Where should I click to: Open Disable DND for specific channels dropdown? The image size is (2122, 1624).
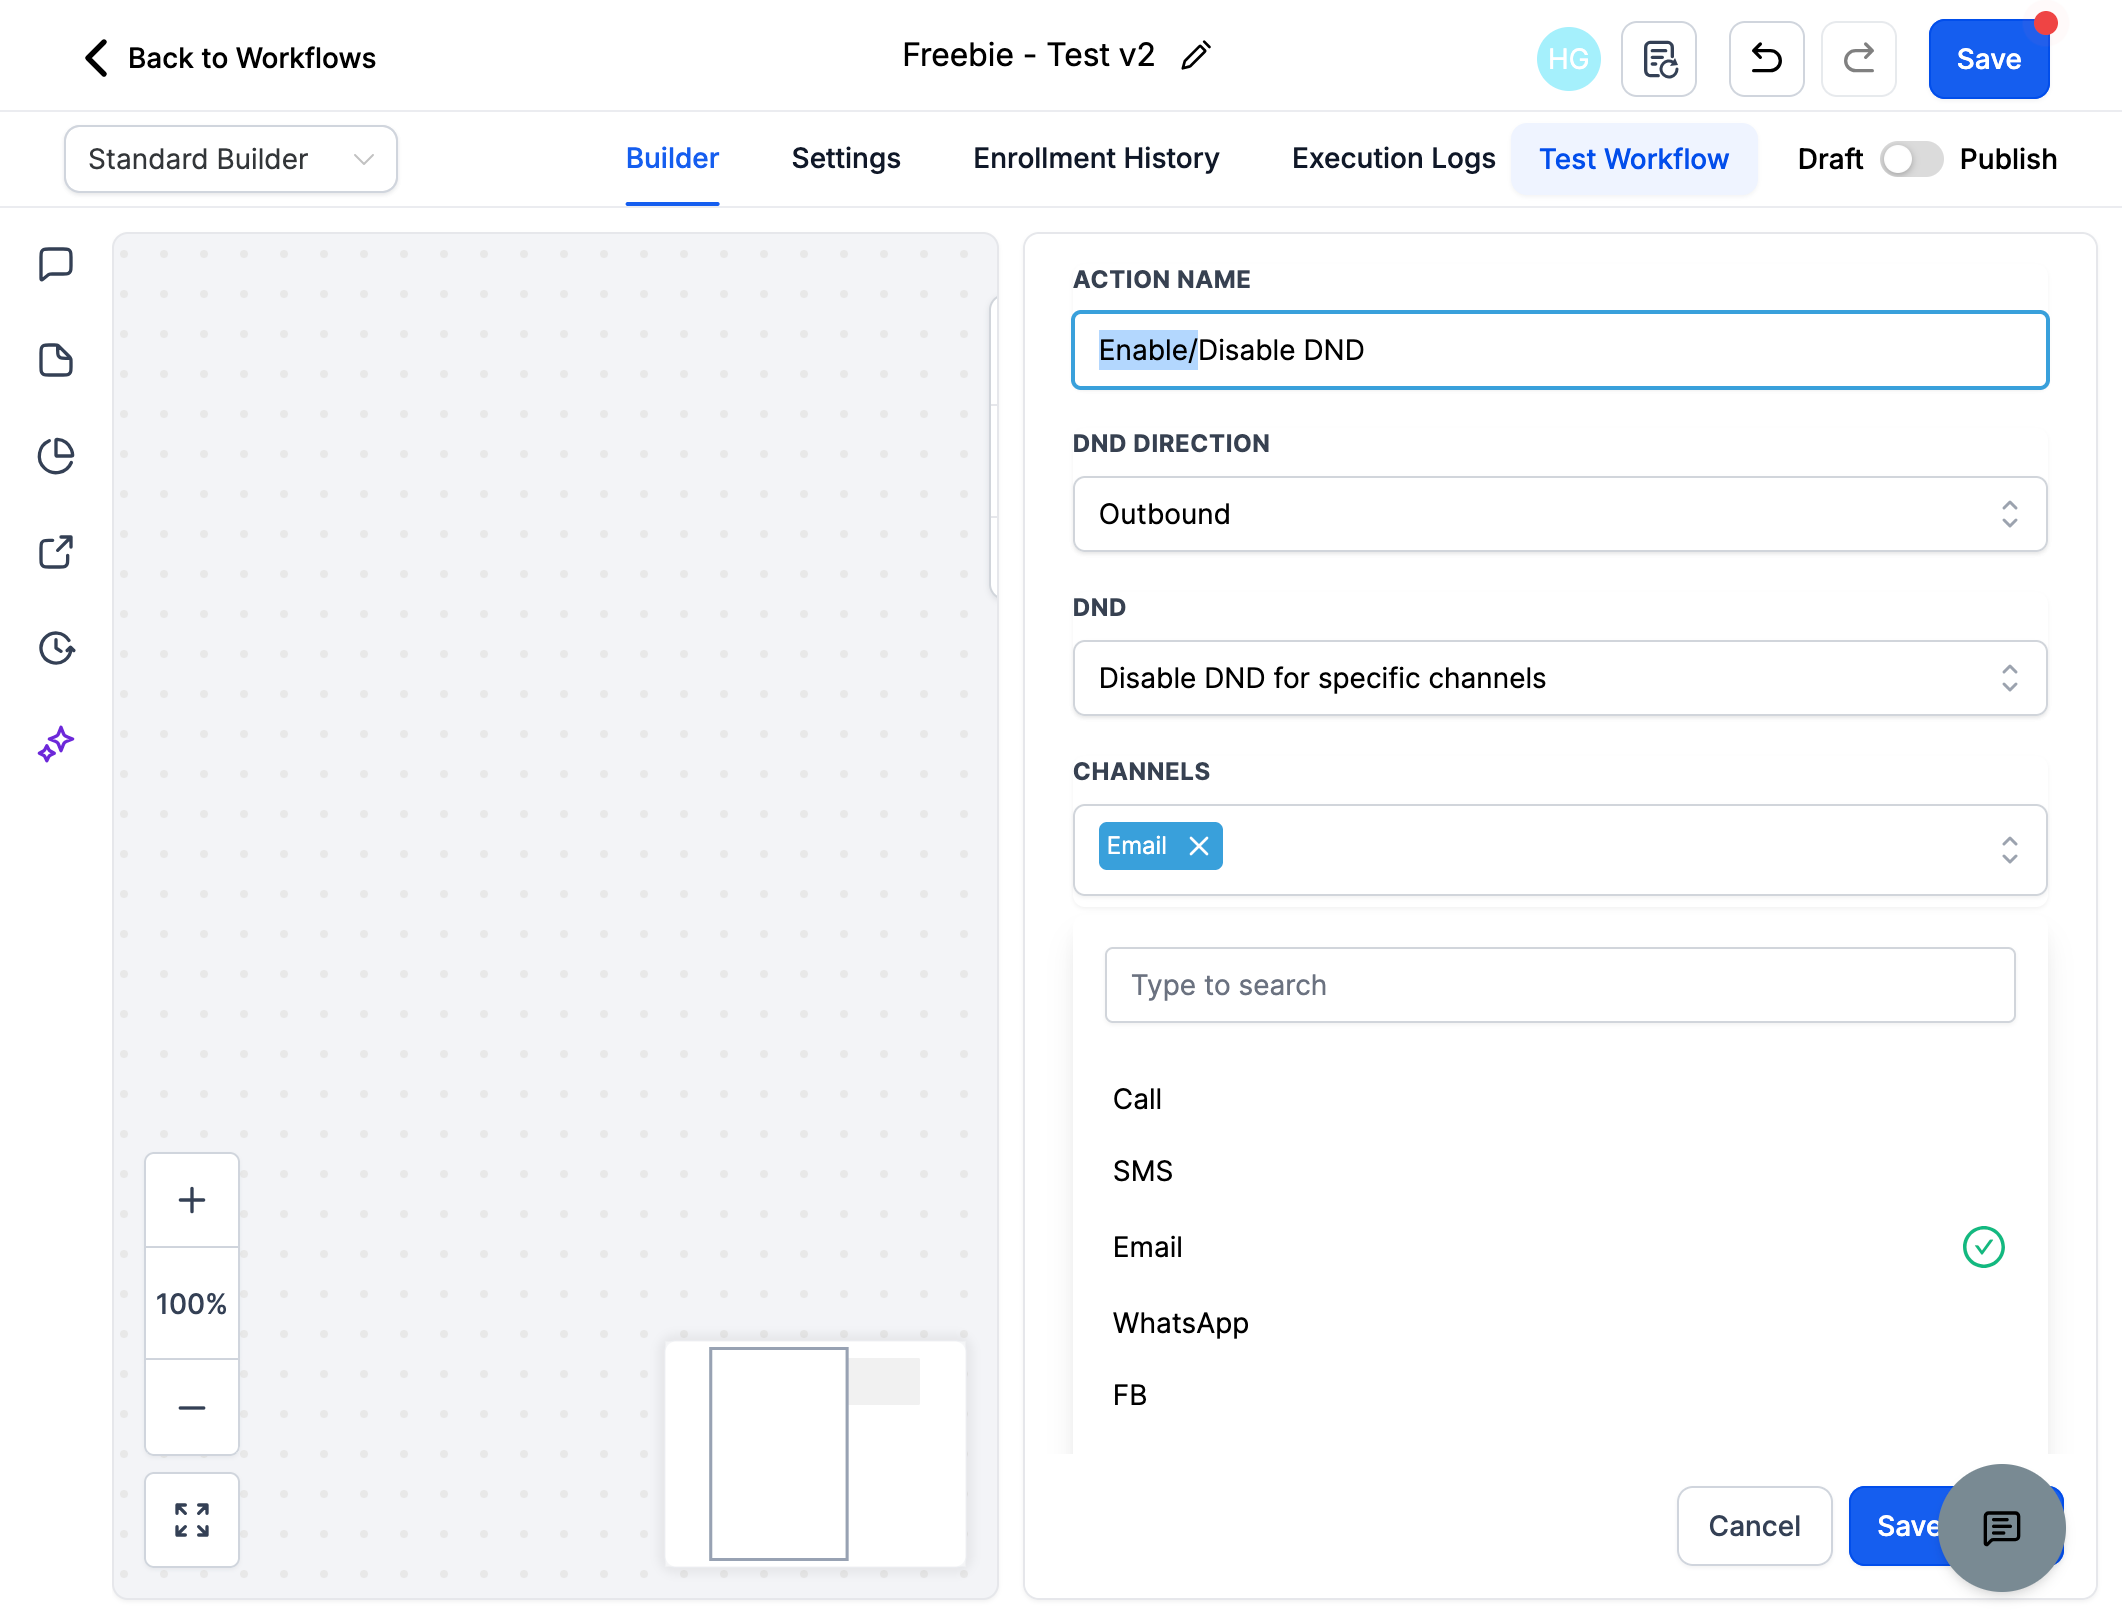[1560, 678]
